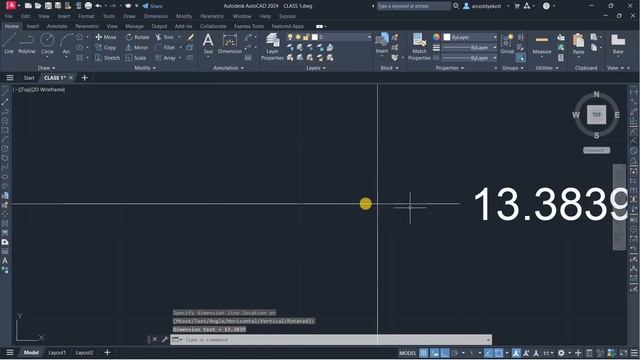Expand the Block panel

(389, 68)
